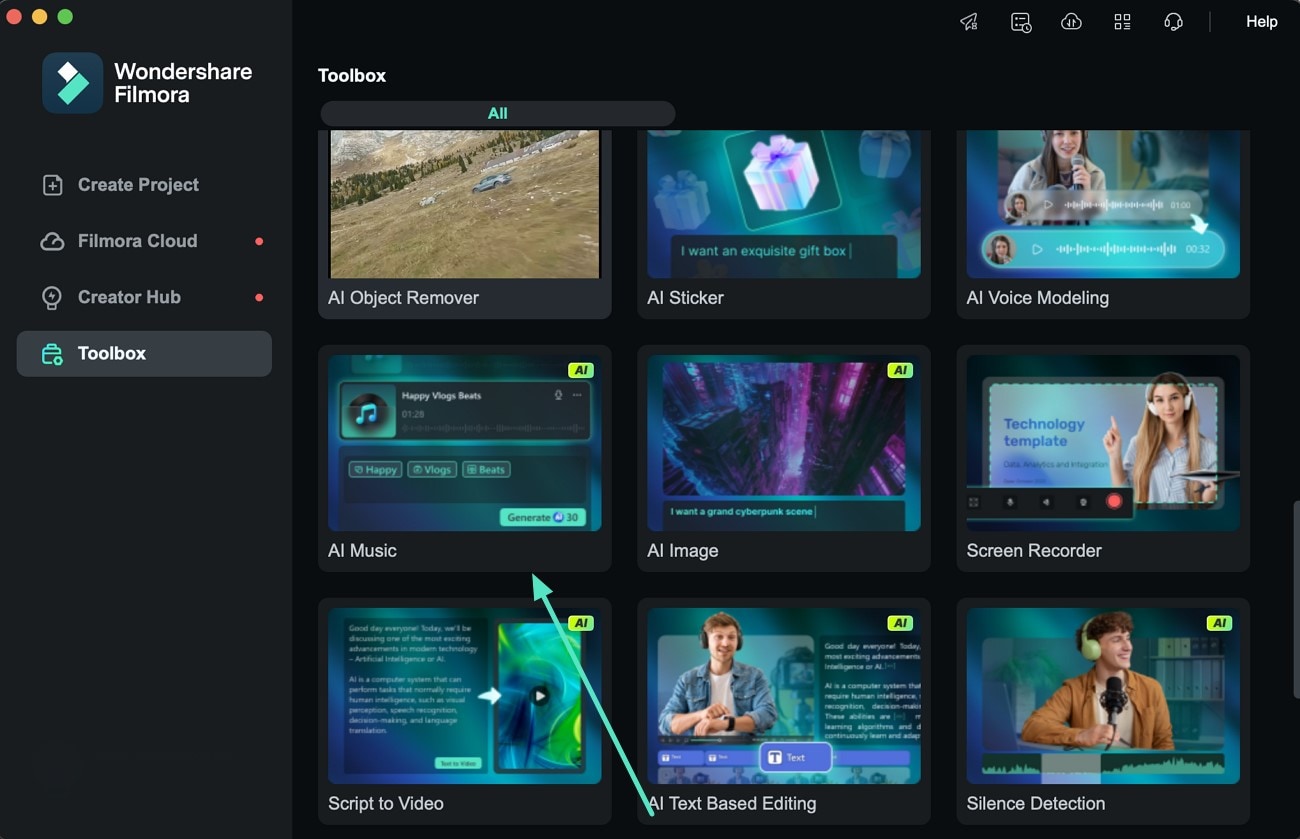The image size is (1300, 839).
Task: Click the AI badge on Script to Video
Action: [x=581, y=623]
